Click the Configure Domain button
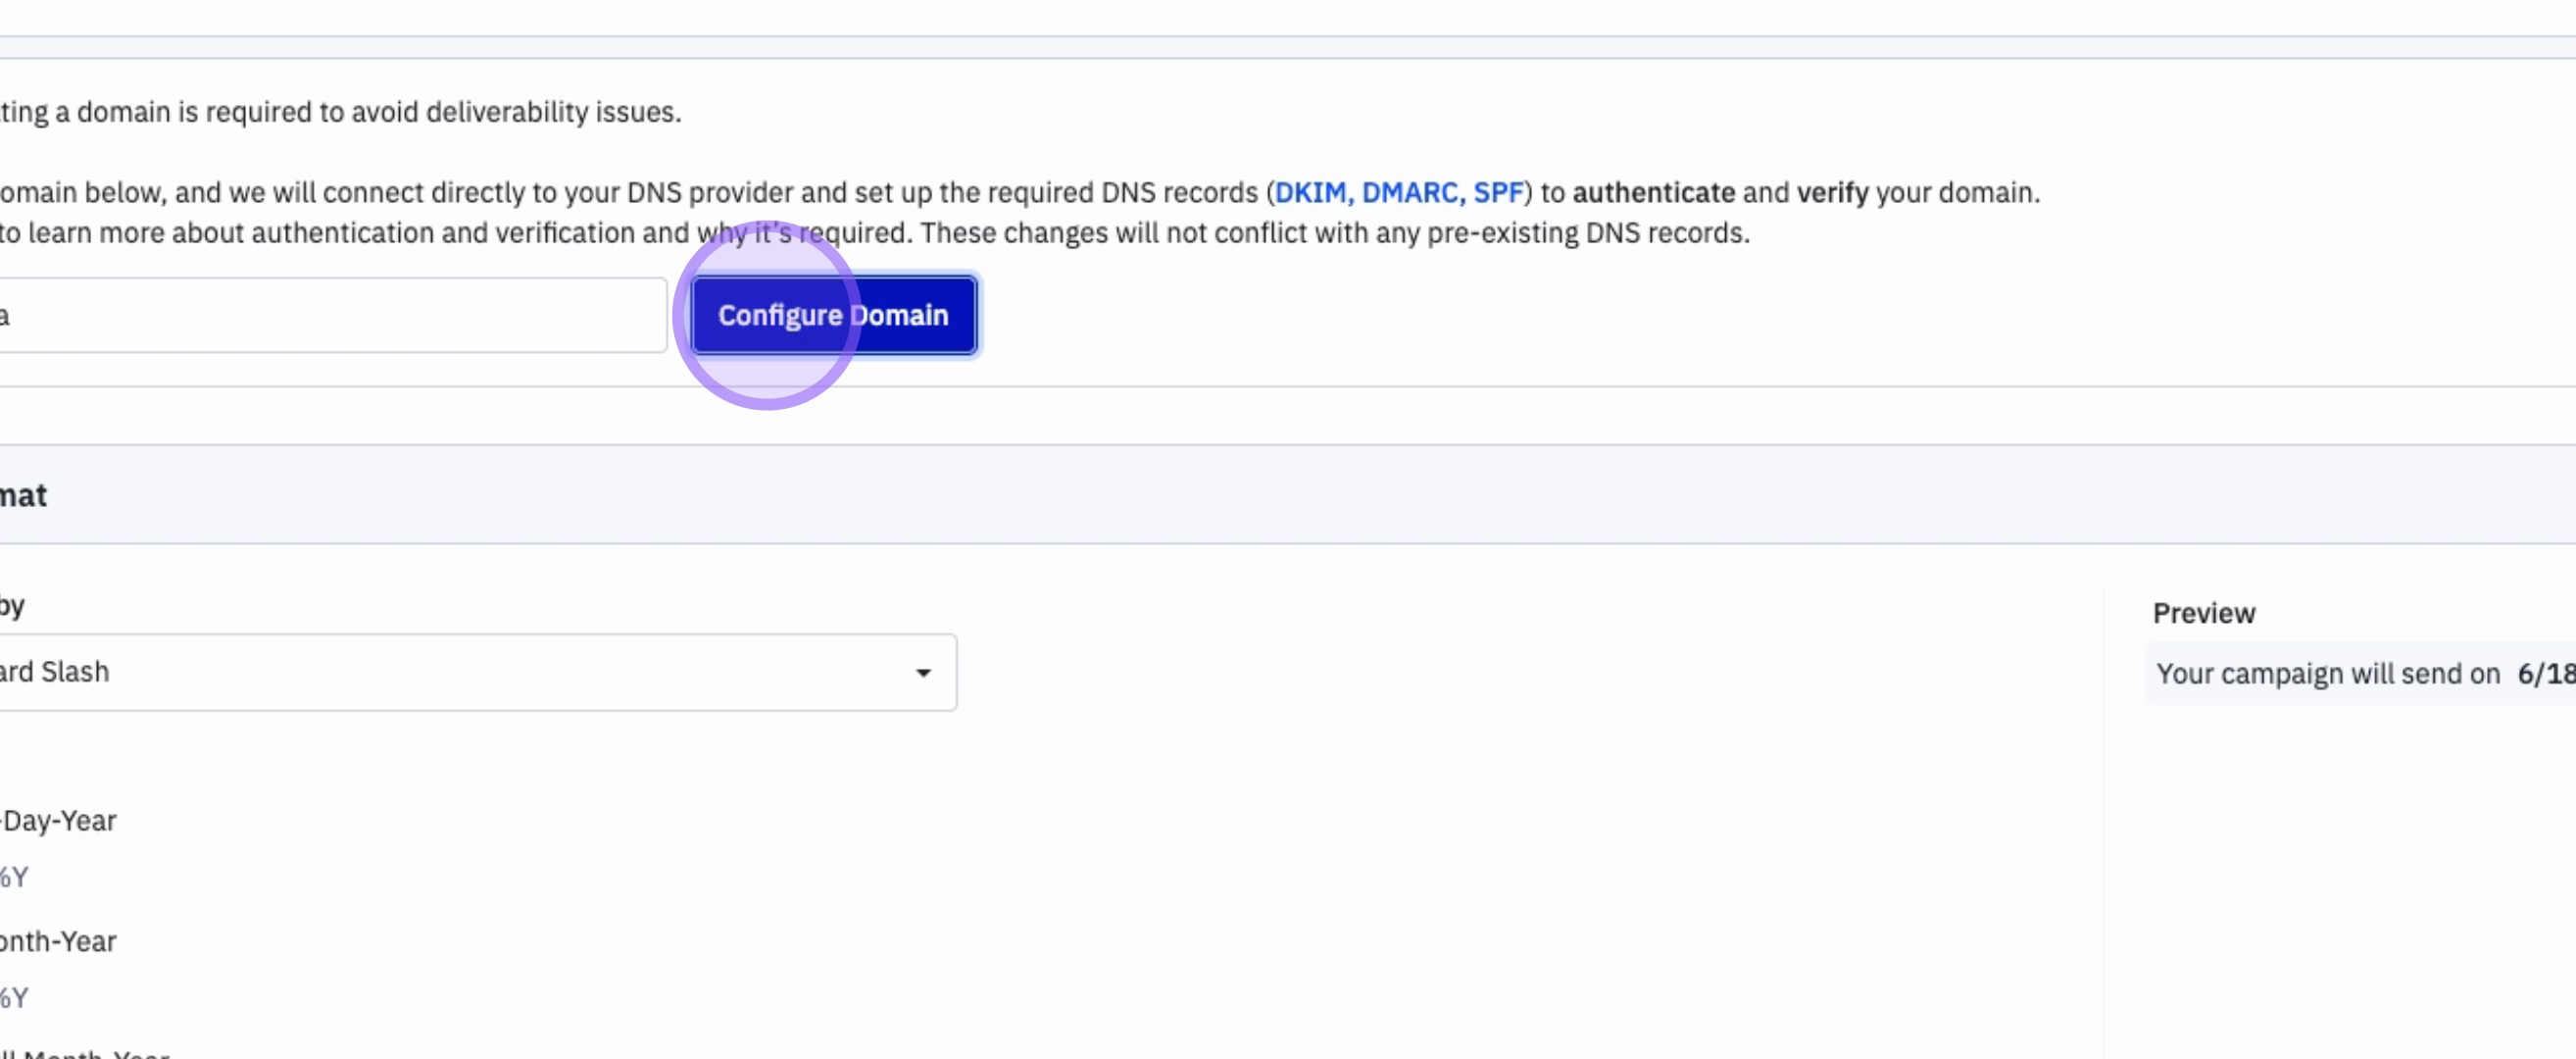This screenshot has width=2576, height=1059. 832,315
